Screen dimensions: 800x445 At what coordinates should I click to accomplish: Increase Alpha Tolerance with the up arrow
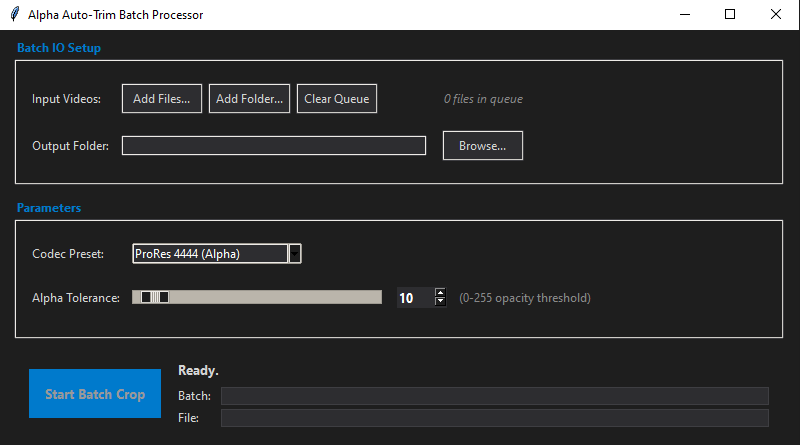coord(440,293)
